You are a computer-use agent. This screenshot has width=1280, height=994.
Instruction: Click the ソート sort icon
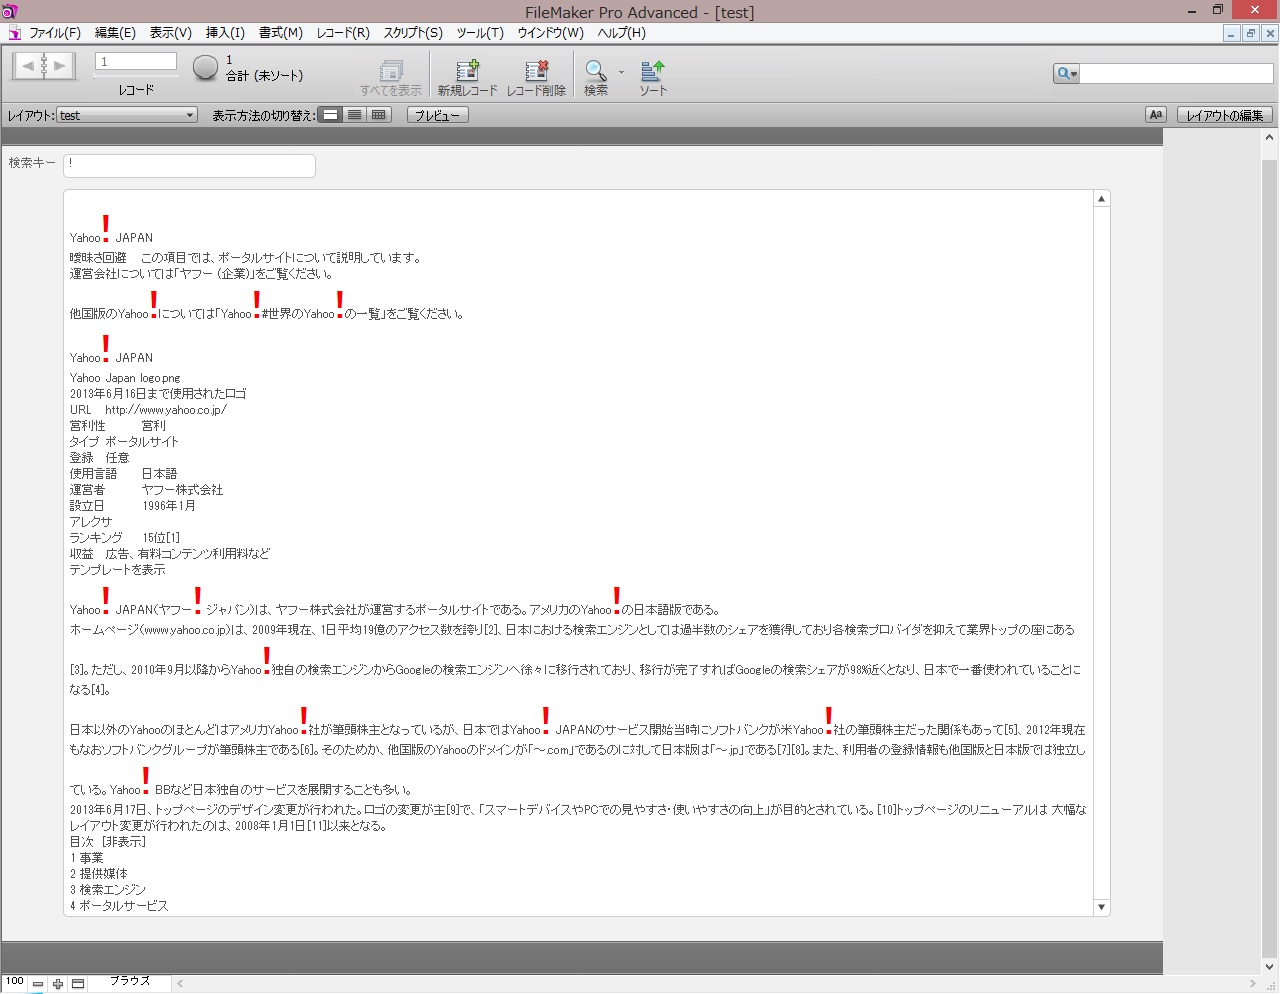coord(653,70)
